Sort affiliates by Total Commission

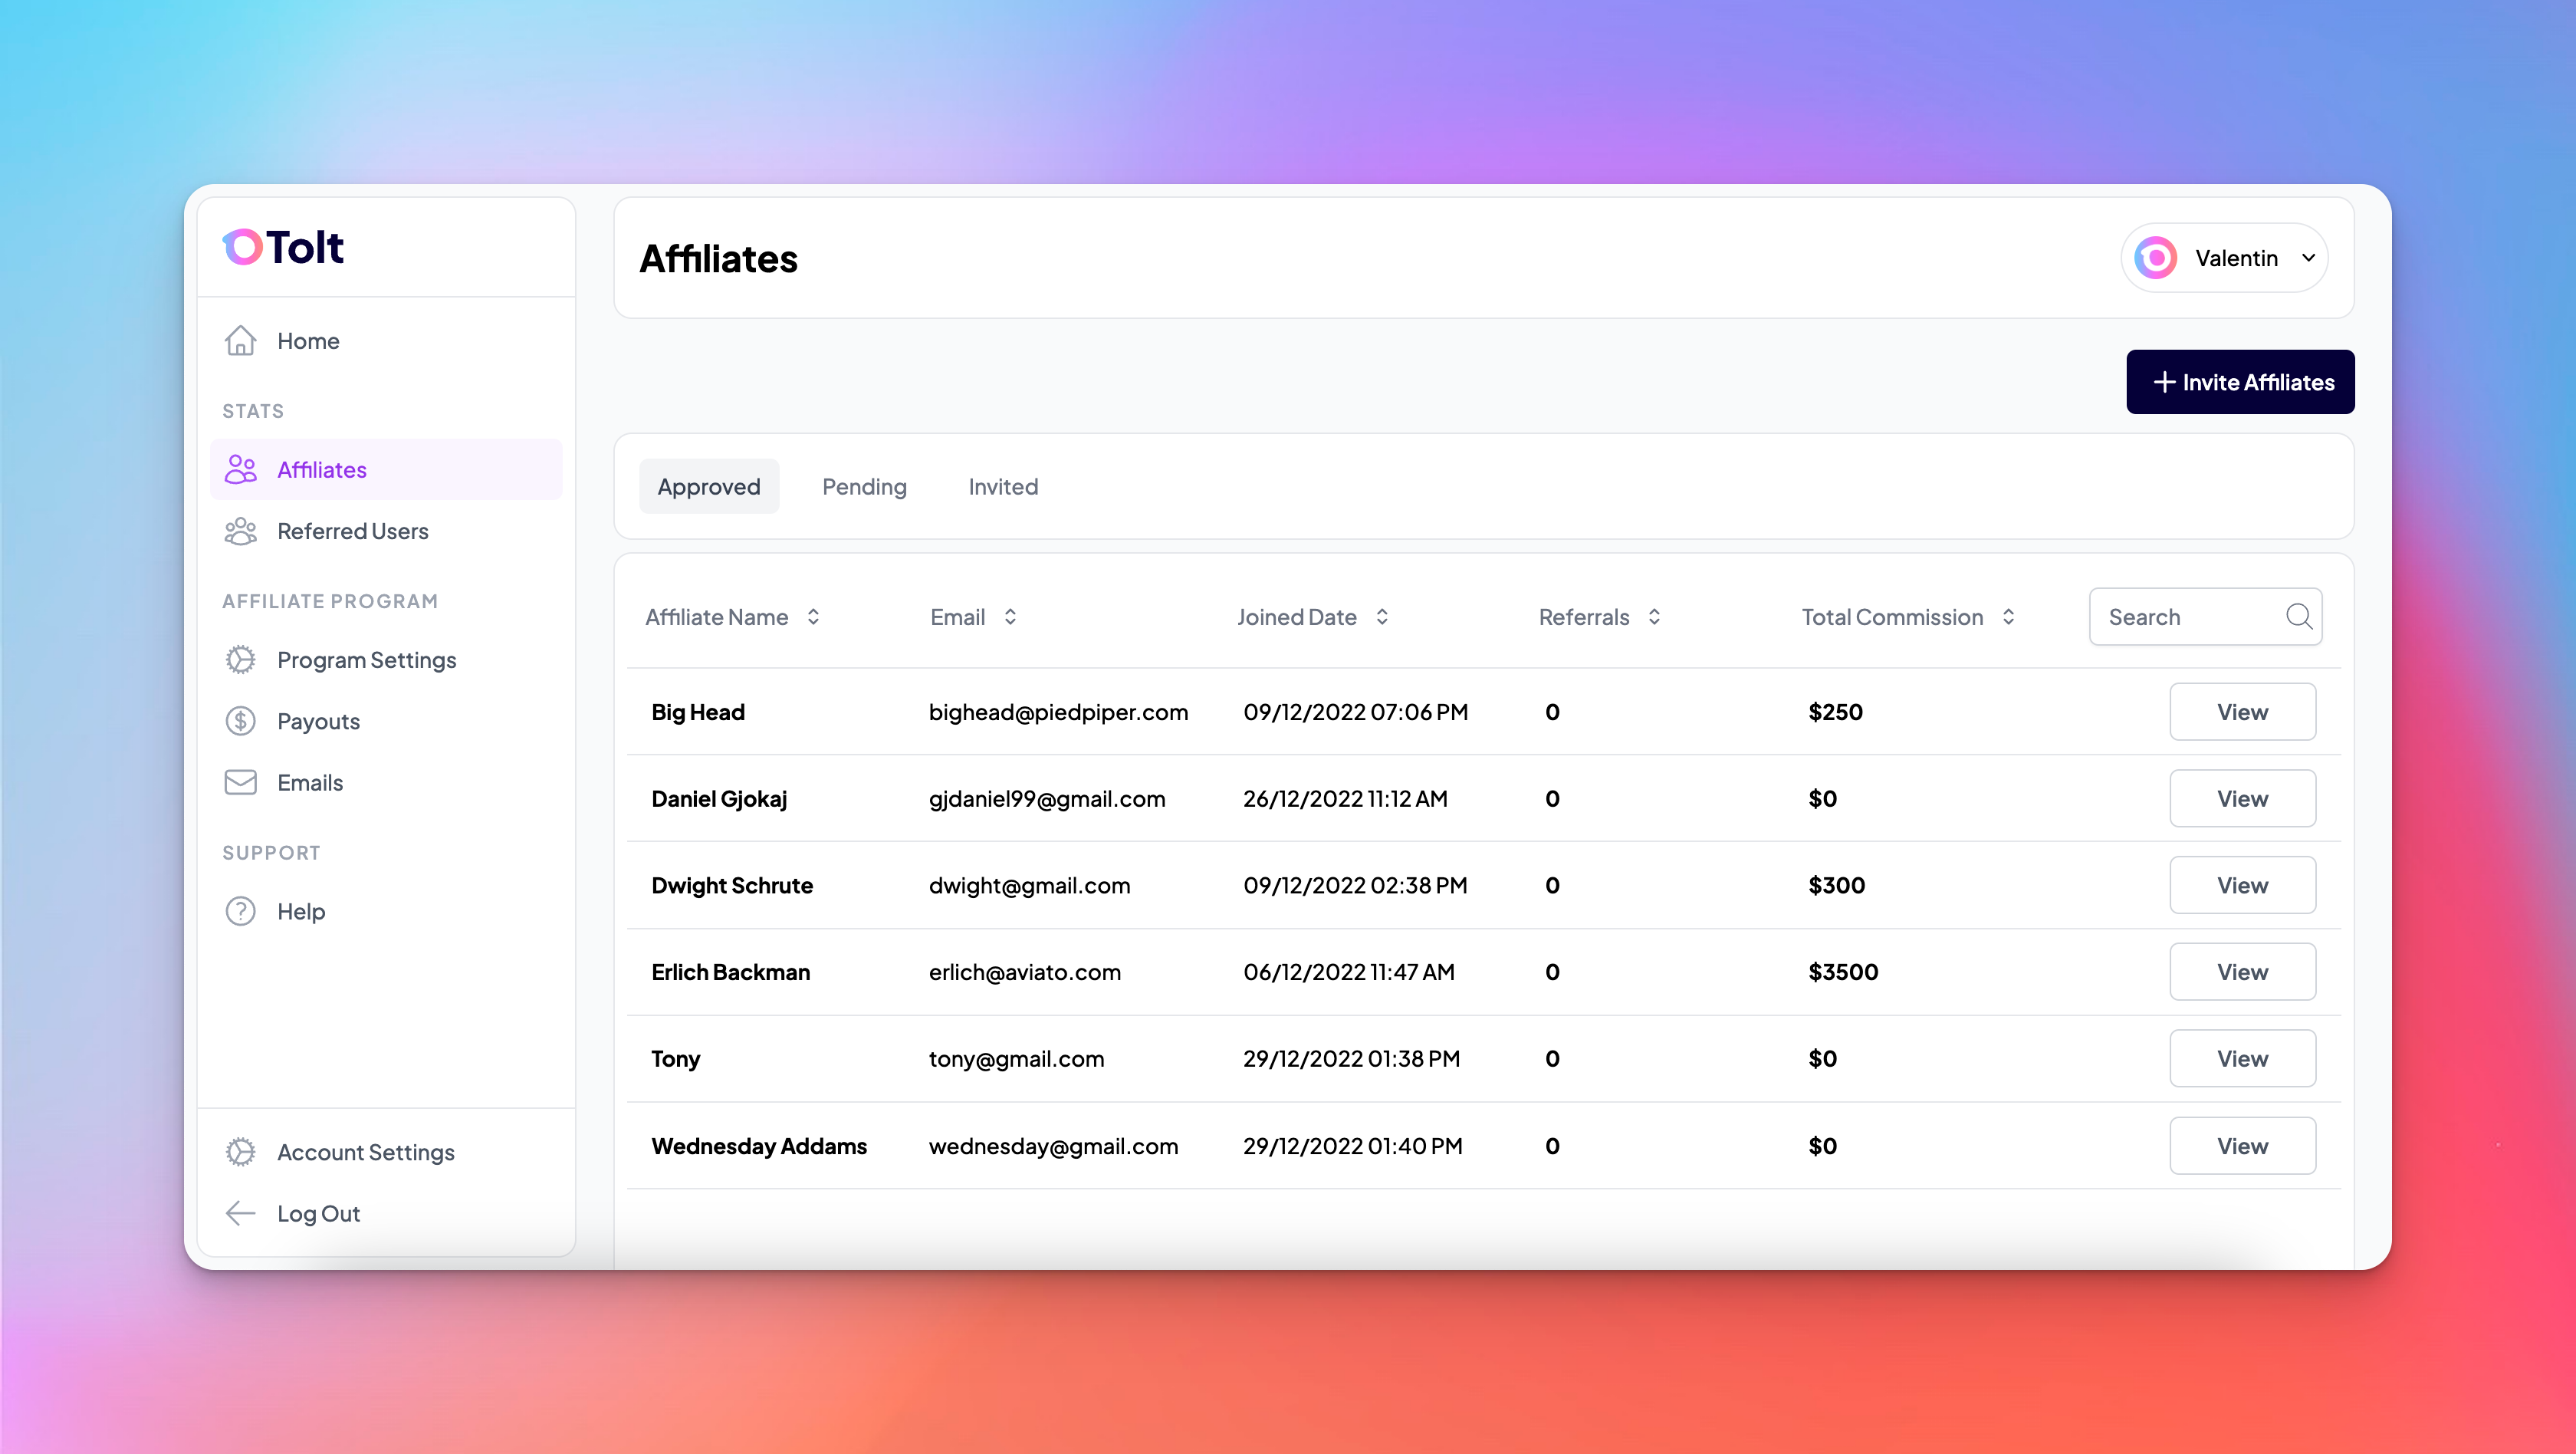click(2010, 617)
